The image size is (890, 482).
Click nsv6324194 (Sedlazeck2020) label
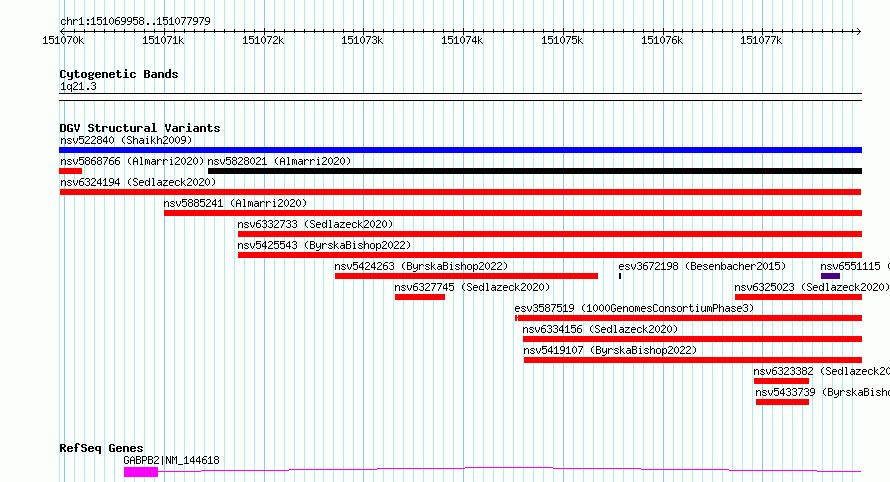tap(138, 182)
